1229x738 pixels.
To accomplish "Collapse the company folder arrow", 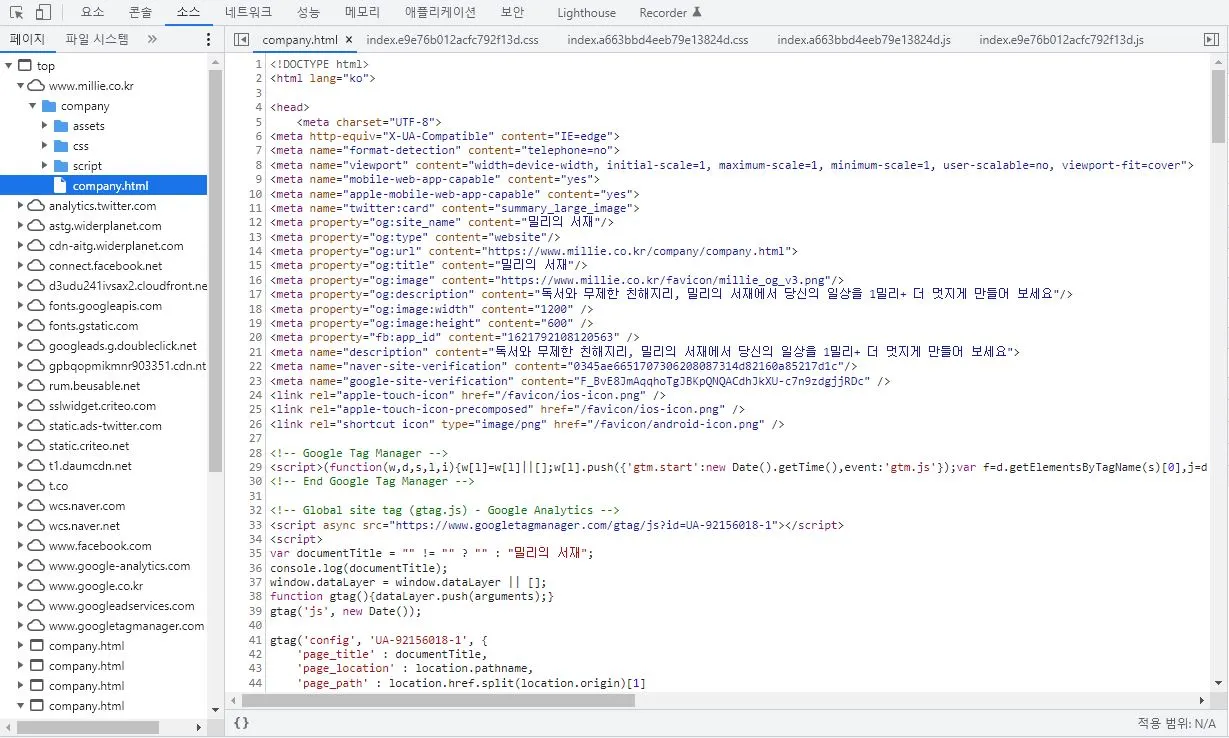I will (33, 106).
